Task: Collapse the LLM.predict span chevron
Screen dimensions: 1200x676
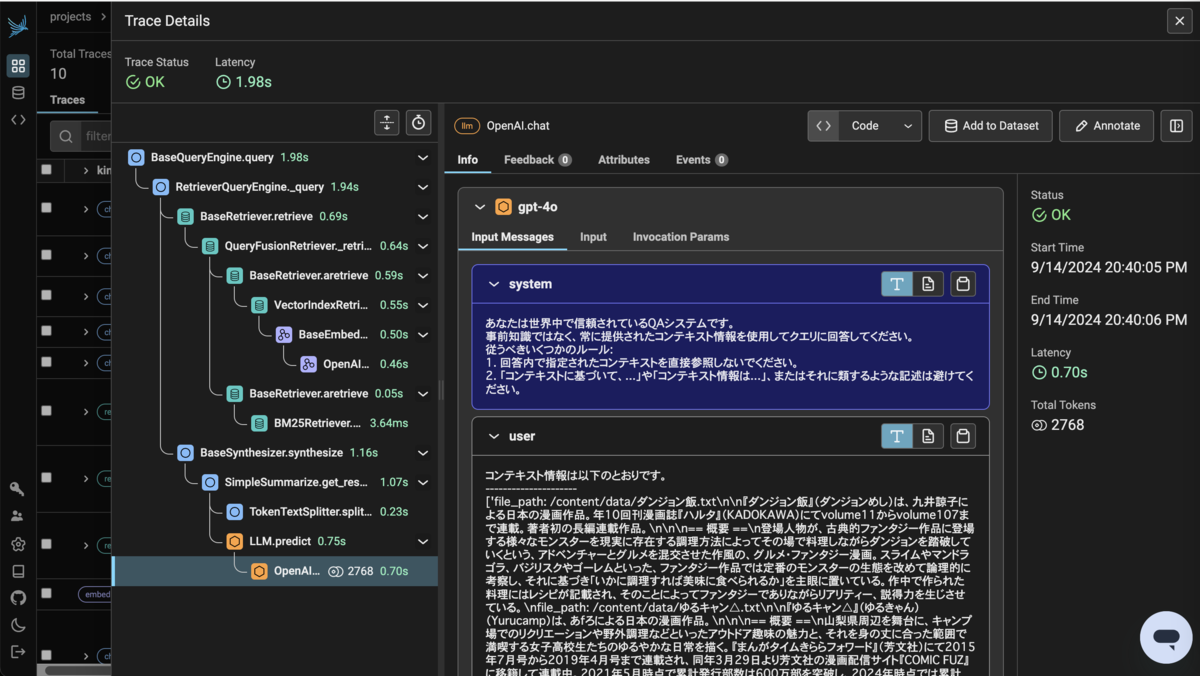Action: pos(423,541)
